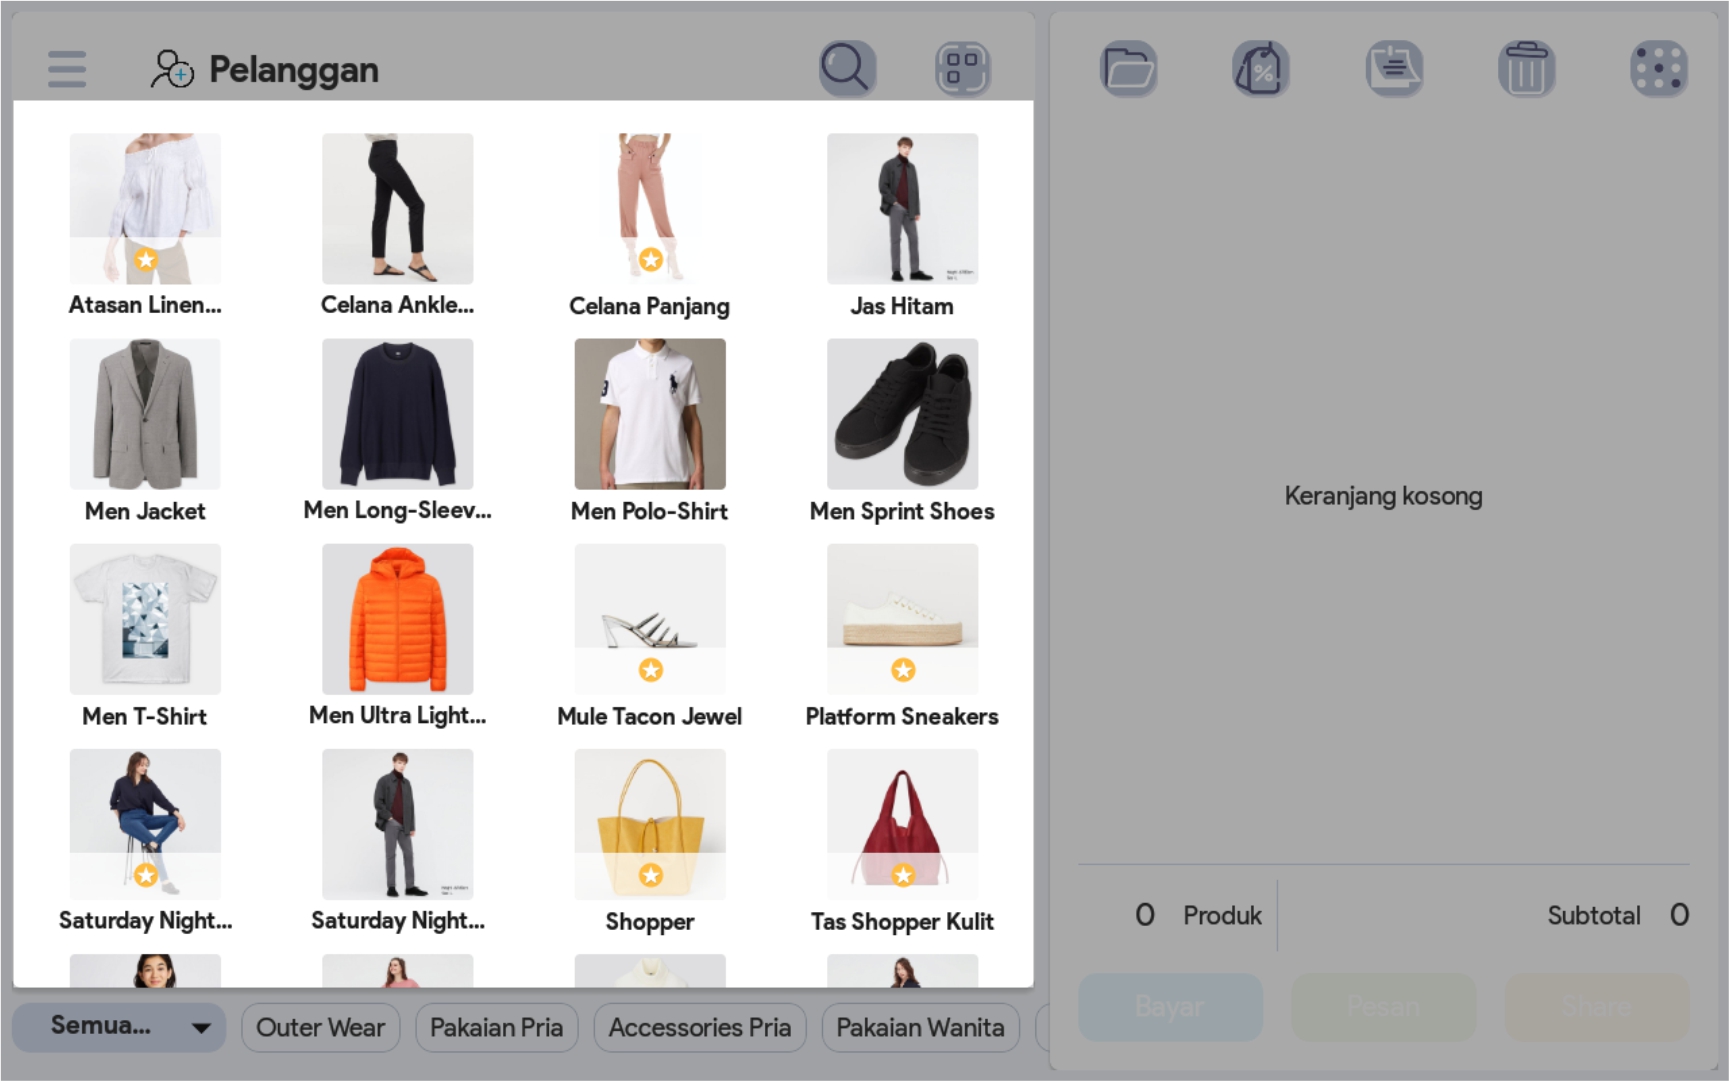Apply discount tag icon
Screen dimensions: 1729x1081
(x=1261, y=69)
